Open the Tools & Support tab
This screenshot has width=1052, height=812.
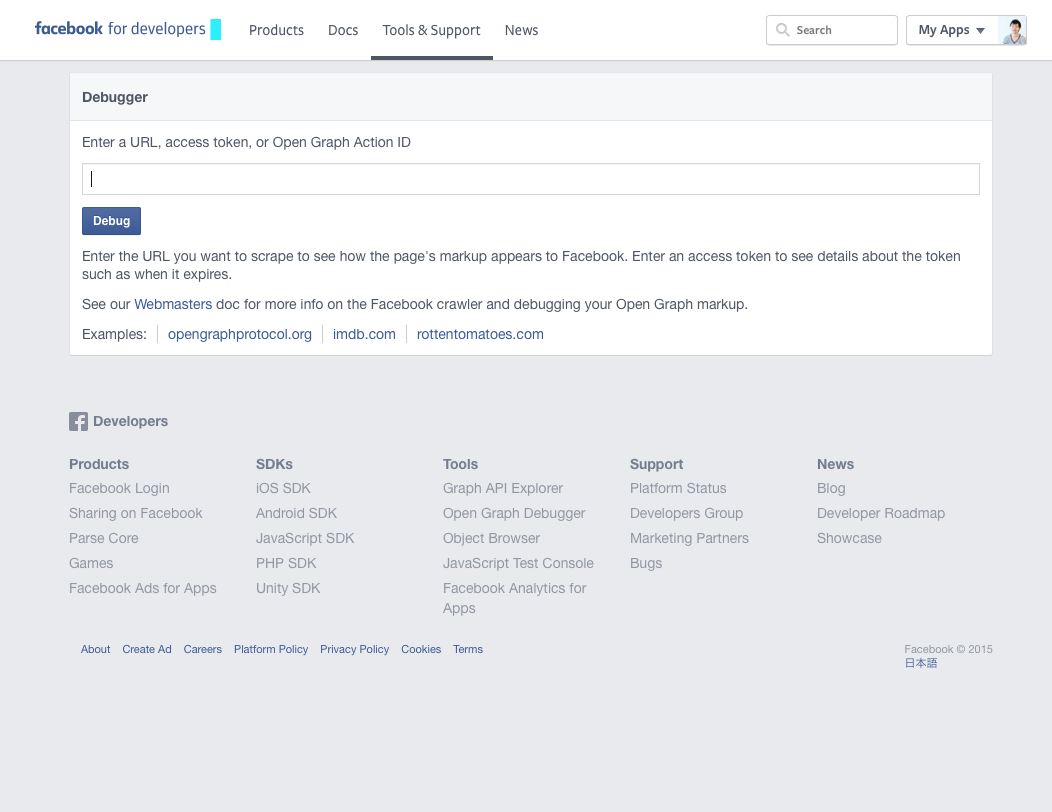(x=431, y=30)
